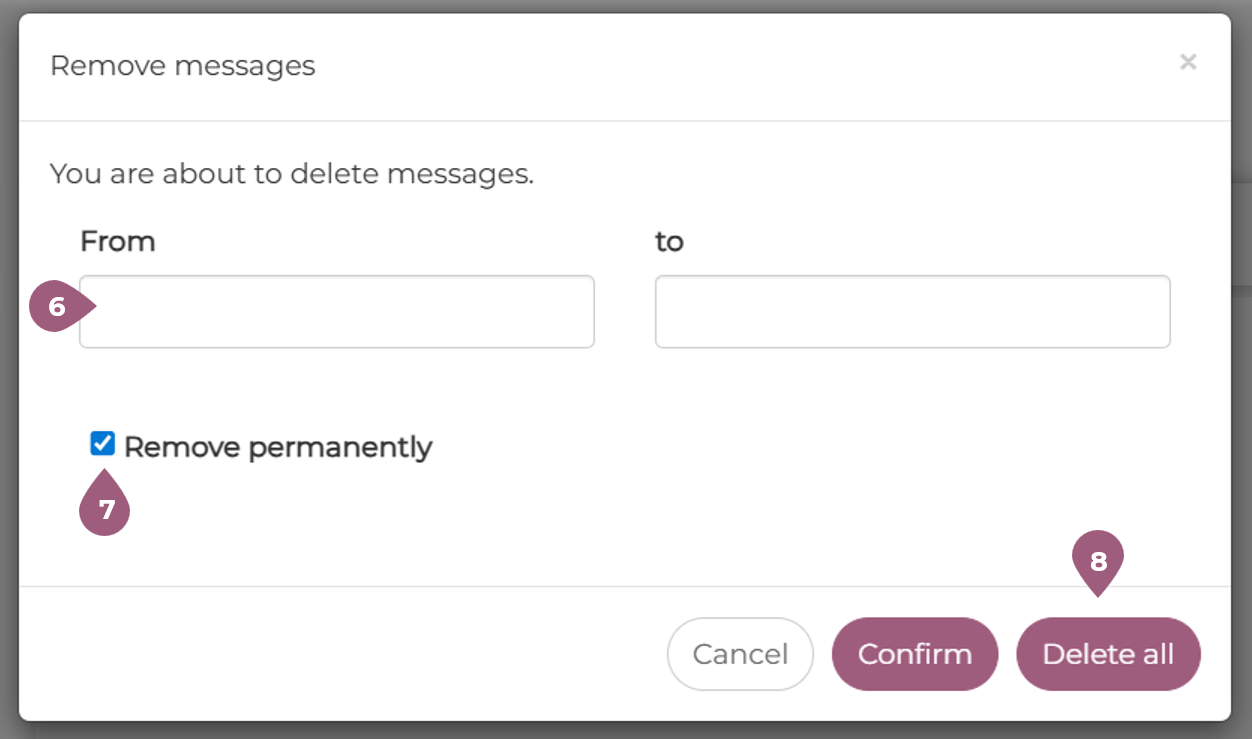The width and height of the screenshot is (1252, 739).
Task: Focus the From input field
Action: click(x=337, y=312)
